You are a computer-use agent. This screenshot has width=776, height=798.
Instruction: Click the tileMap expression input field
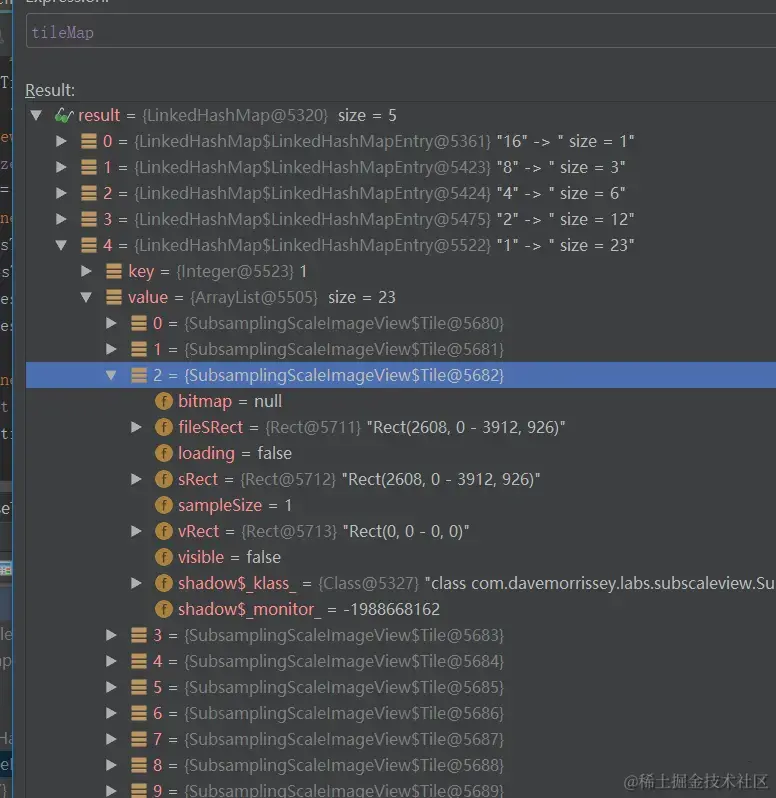pyautogui.click(x=401, y=32)
